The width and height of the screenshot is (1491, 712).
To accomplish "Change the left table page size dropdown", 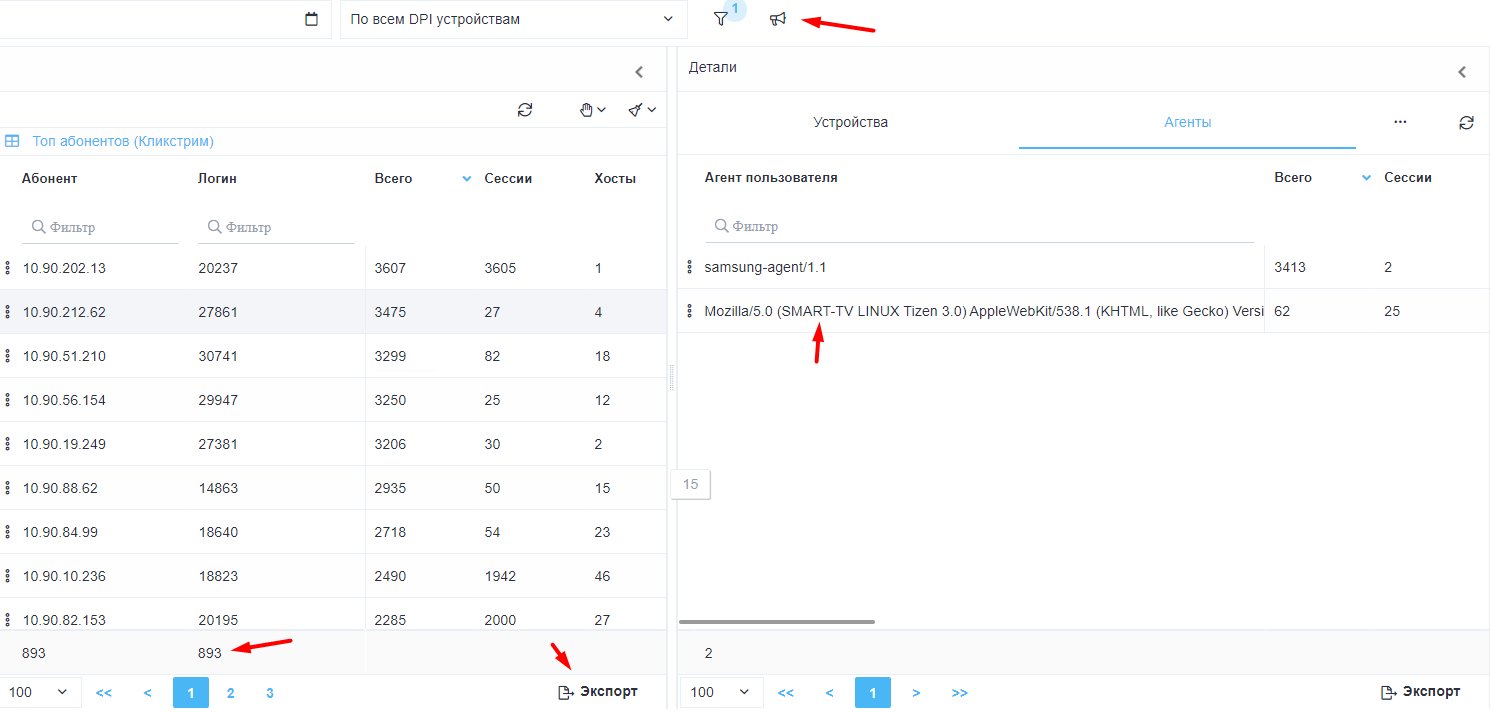I will coord(38,692).
